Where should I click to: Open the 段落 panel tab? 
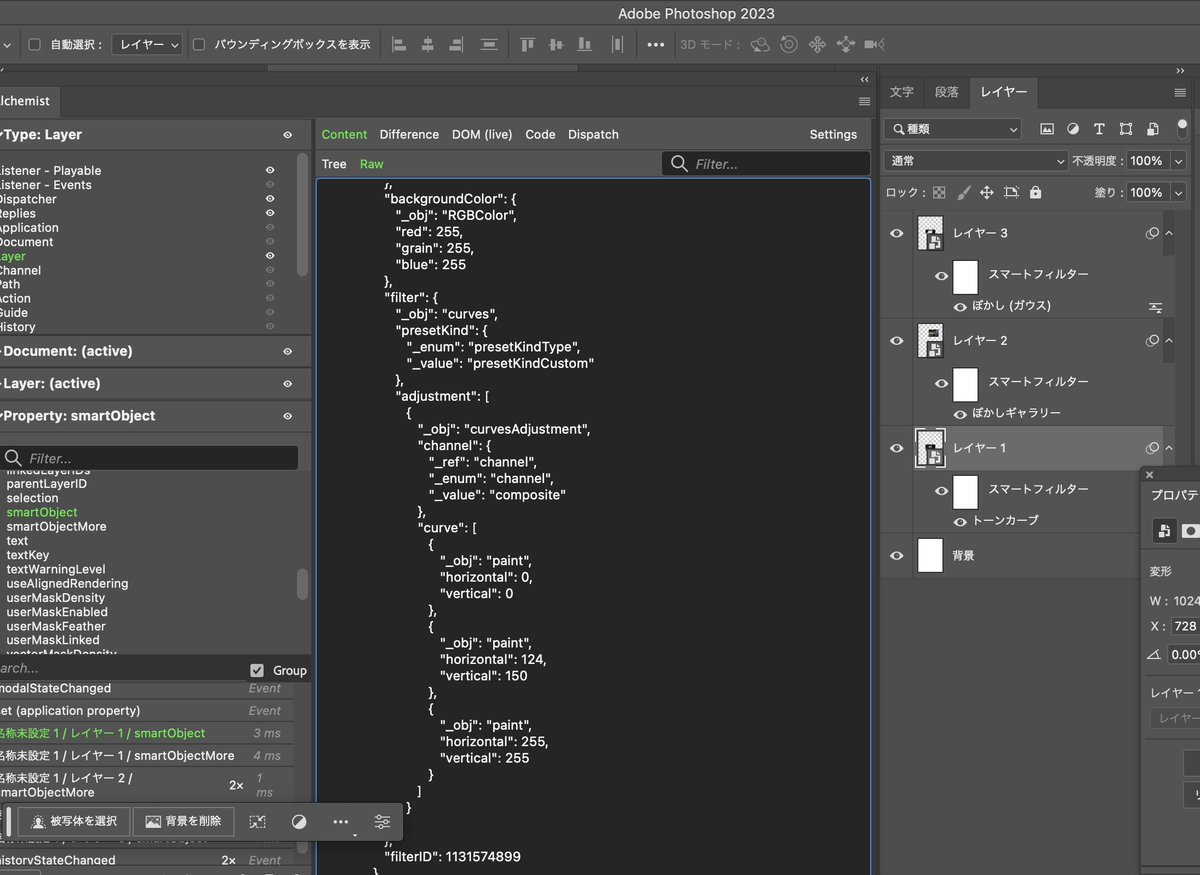click(946, 92)
